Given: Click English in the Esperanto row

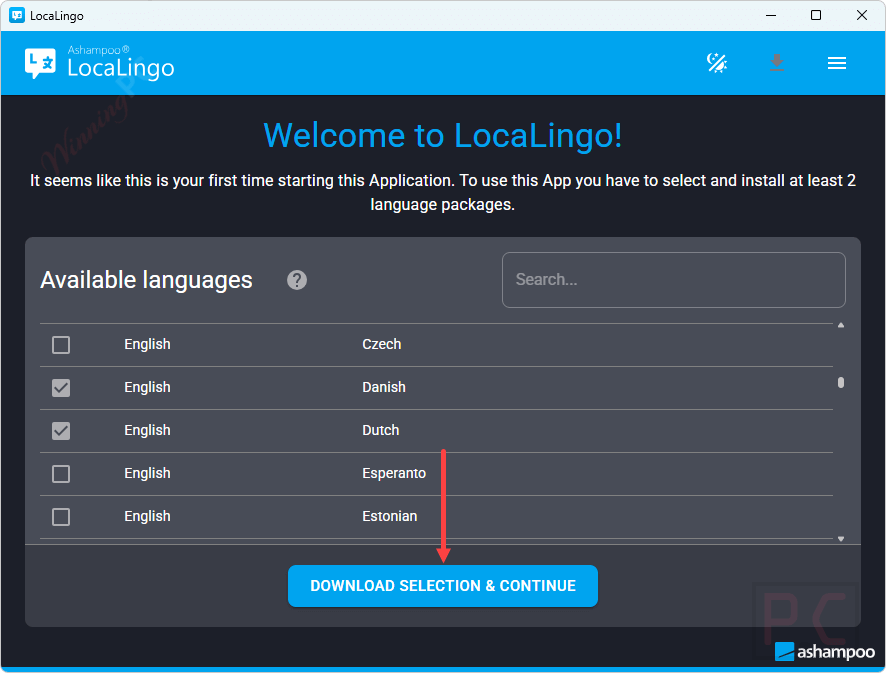Looking at the screenshot, I should coord(147,473).
